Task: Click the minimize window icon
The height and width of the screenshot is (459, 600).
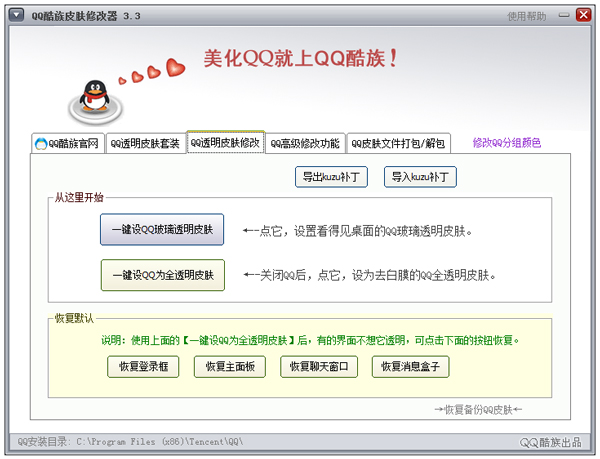Action: pyautogui.click(x=561, y=15)
